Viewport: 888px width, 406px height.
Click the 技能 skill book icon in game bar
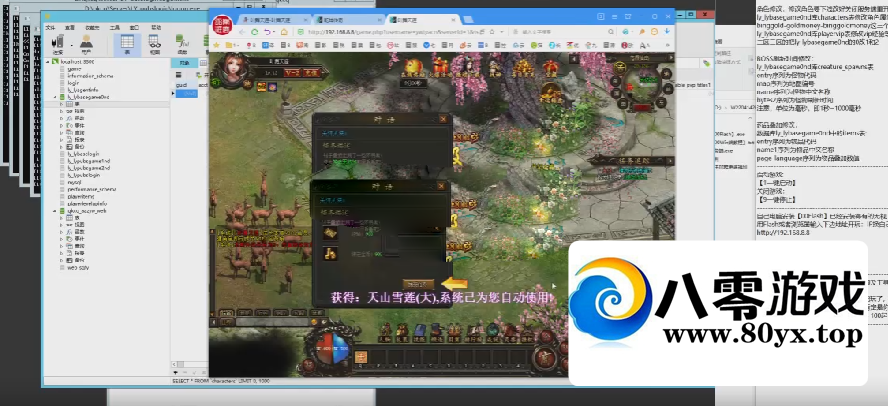pos(420,332)
